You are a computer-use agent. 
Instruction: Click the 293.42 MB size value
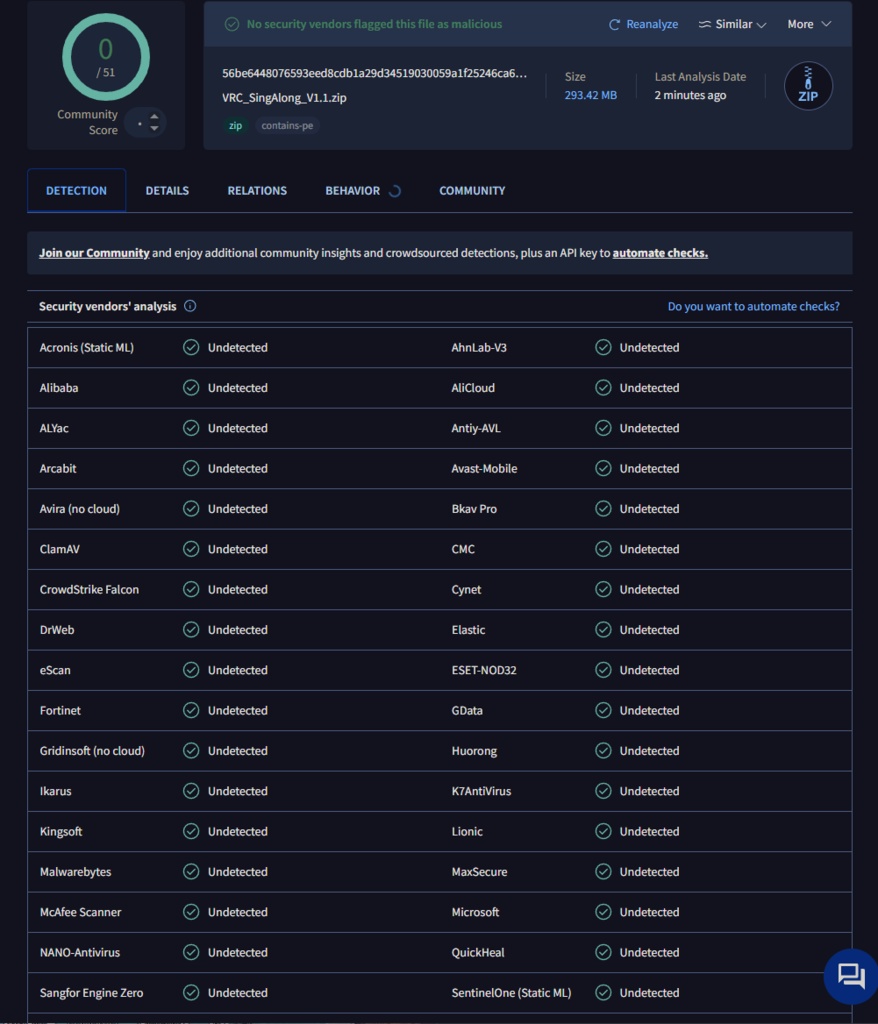pos(591,95)
